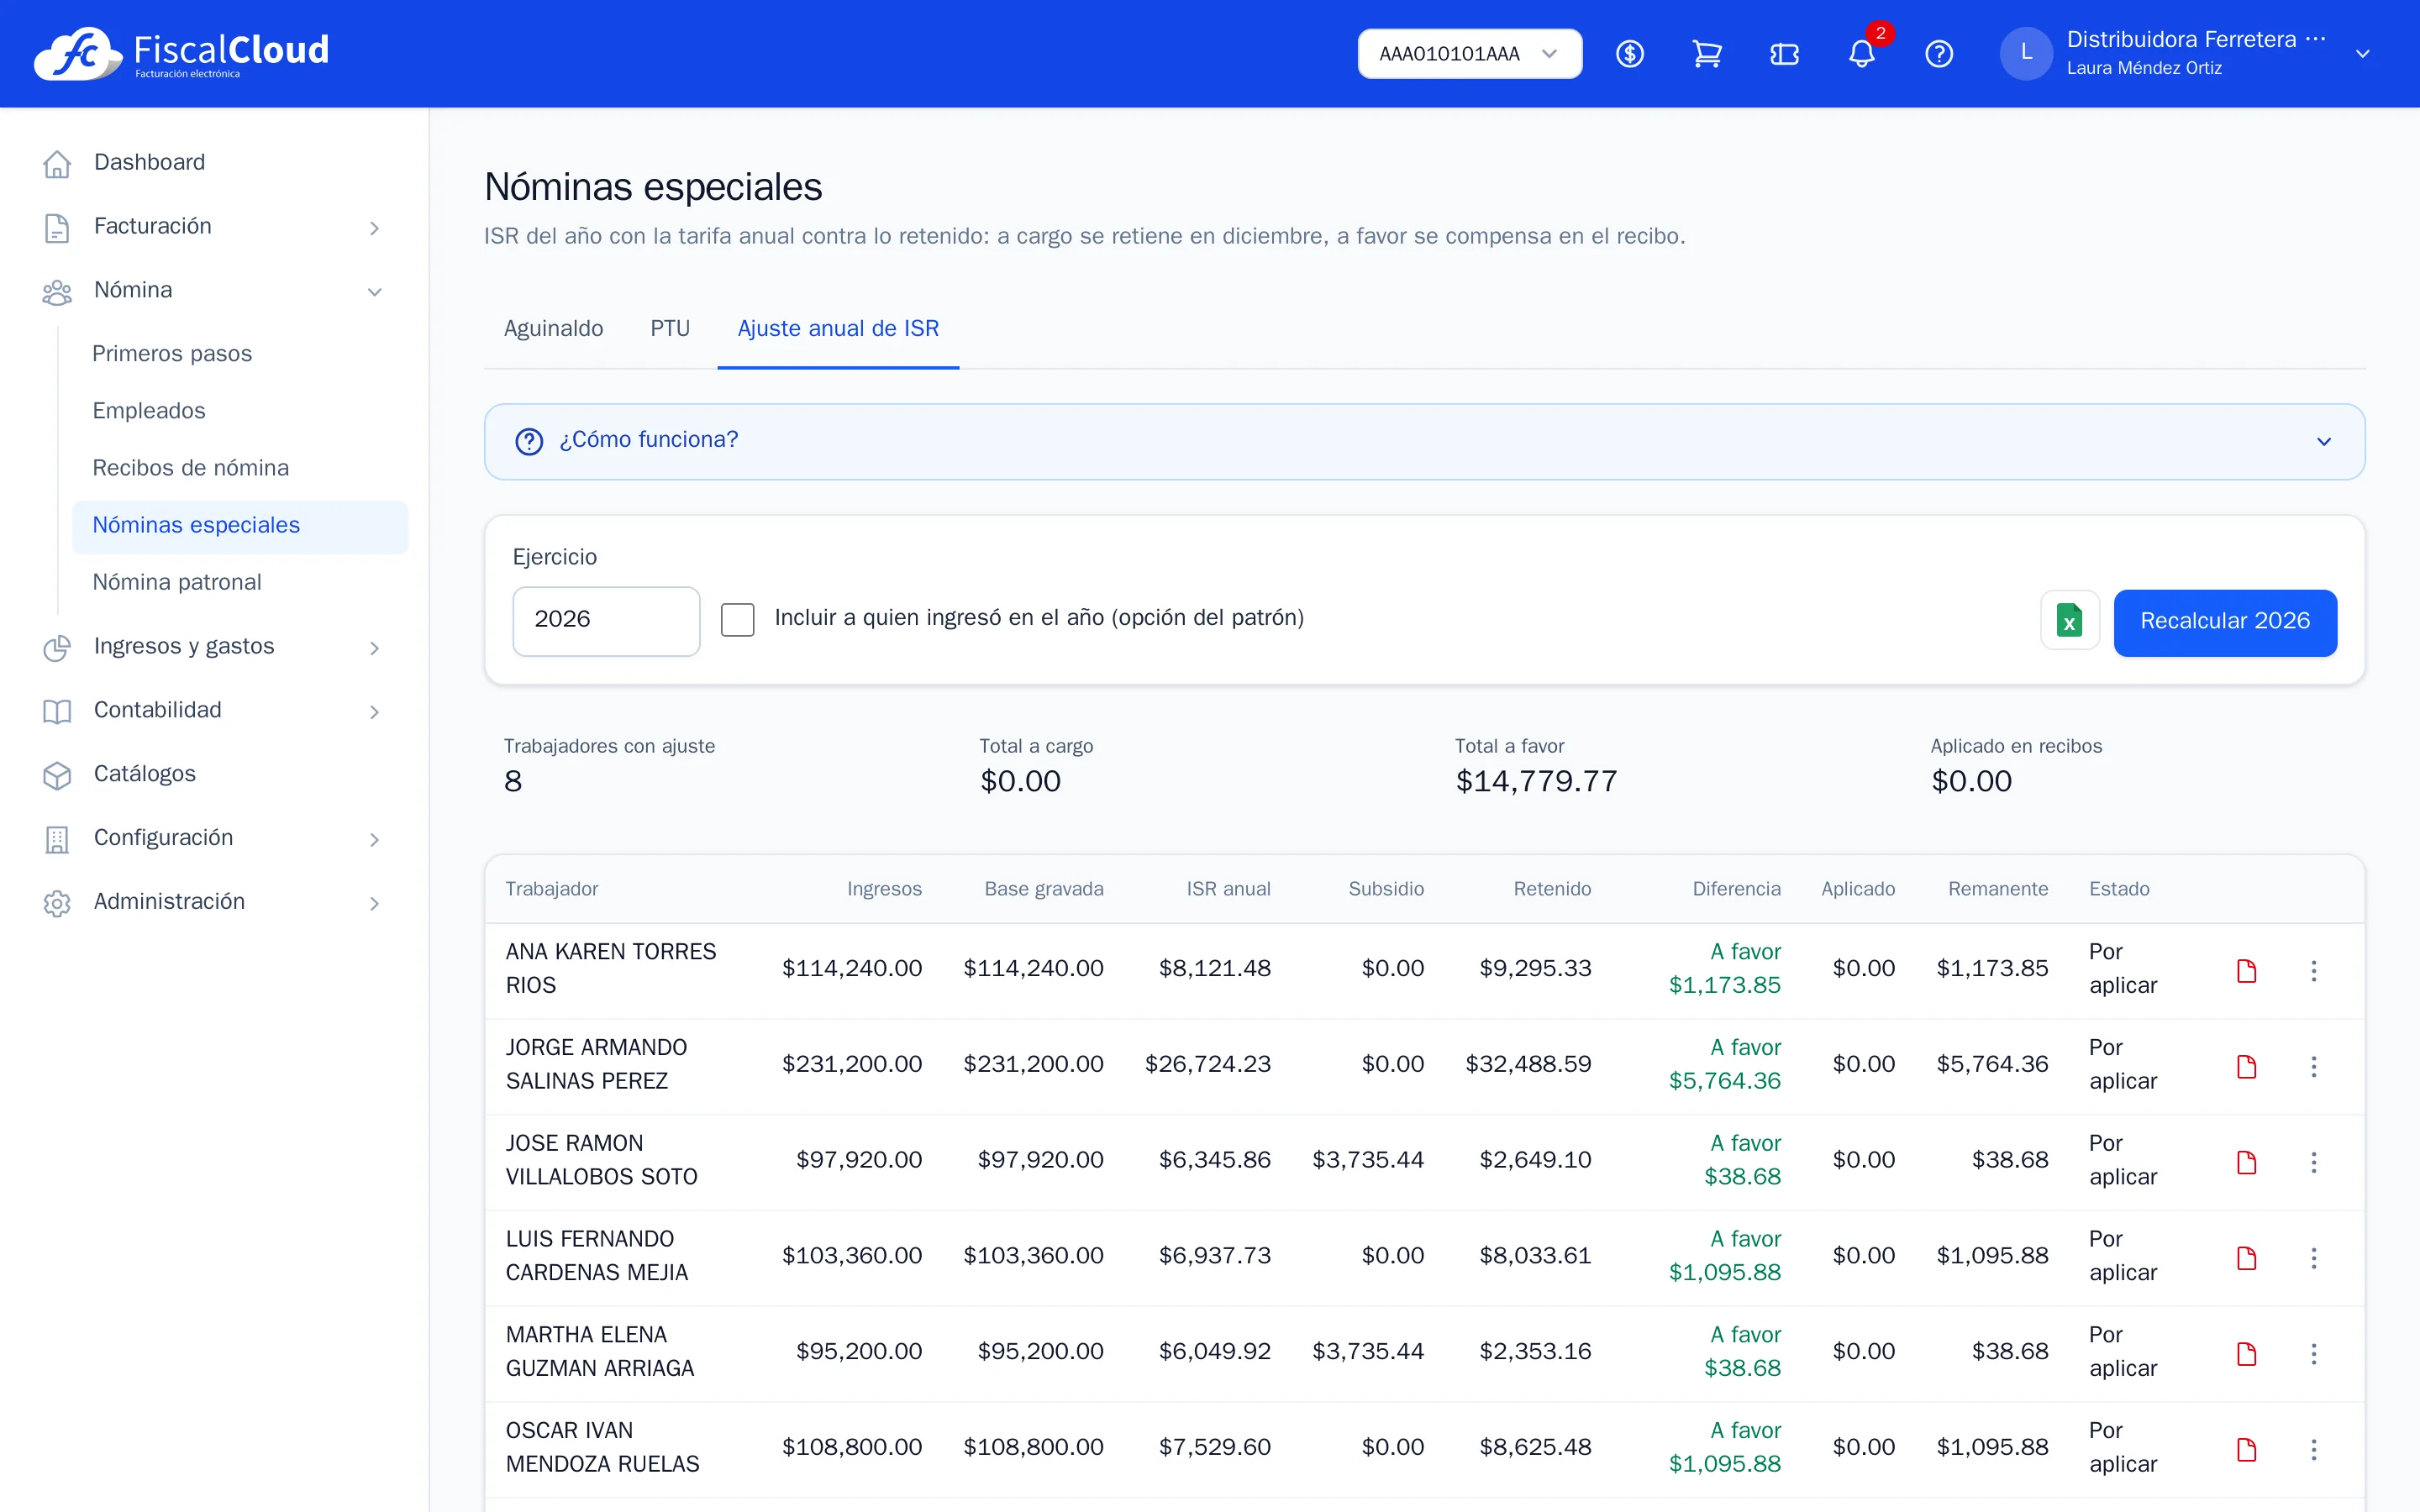2420x1512 pixels.
Task: Open the Distribuidora Ferretera account menu
Action: [2186, 54]
